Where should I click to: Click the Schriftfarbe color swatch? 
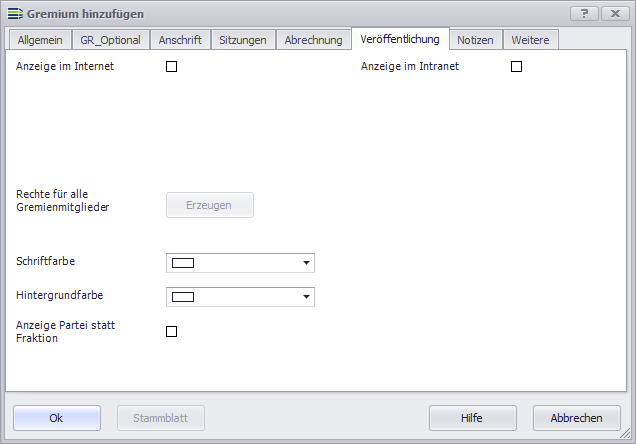pyautogui.click(x=183, y=264)
